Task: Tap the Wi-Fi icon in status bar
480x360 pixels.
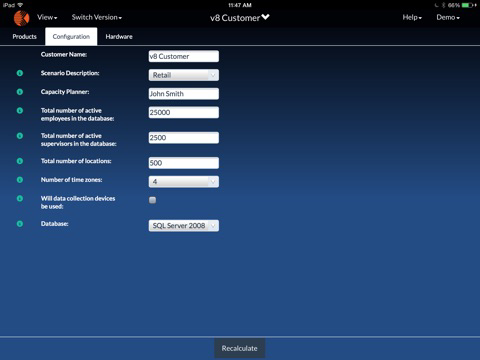Action: pos(20,5)
